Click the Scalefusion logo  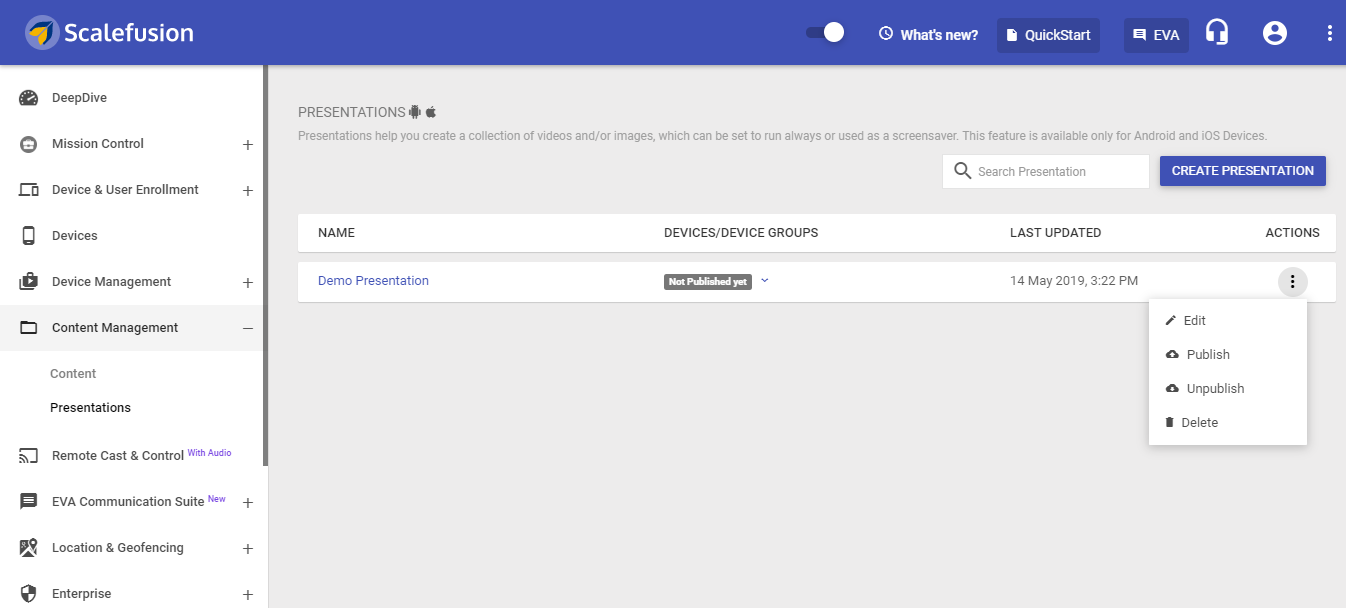(110, 33)
